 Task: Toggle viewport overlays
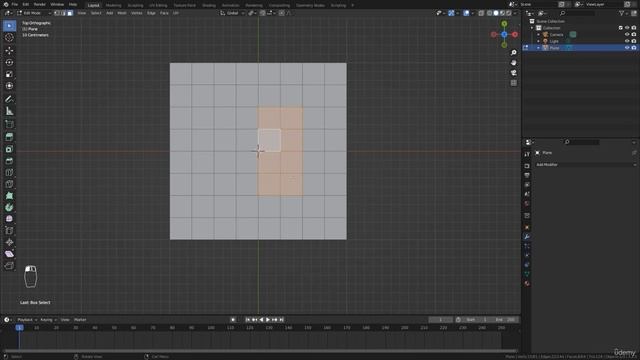[x=466, y=13]
